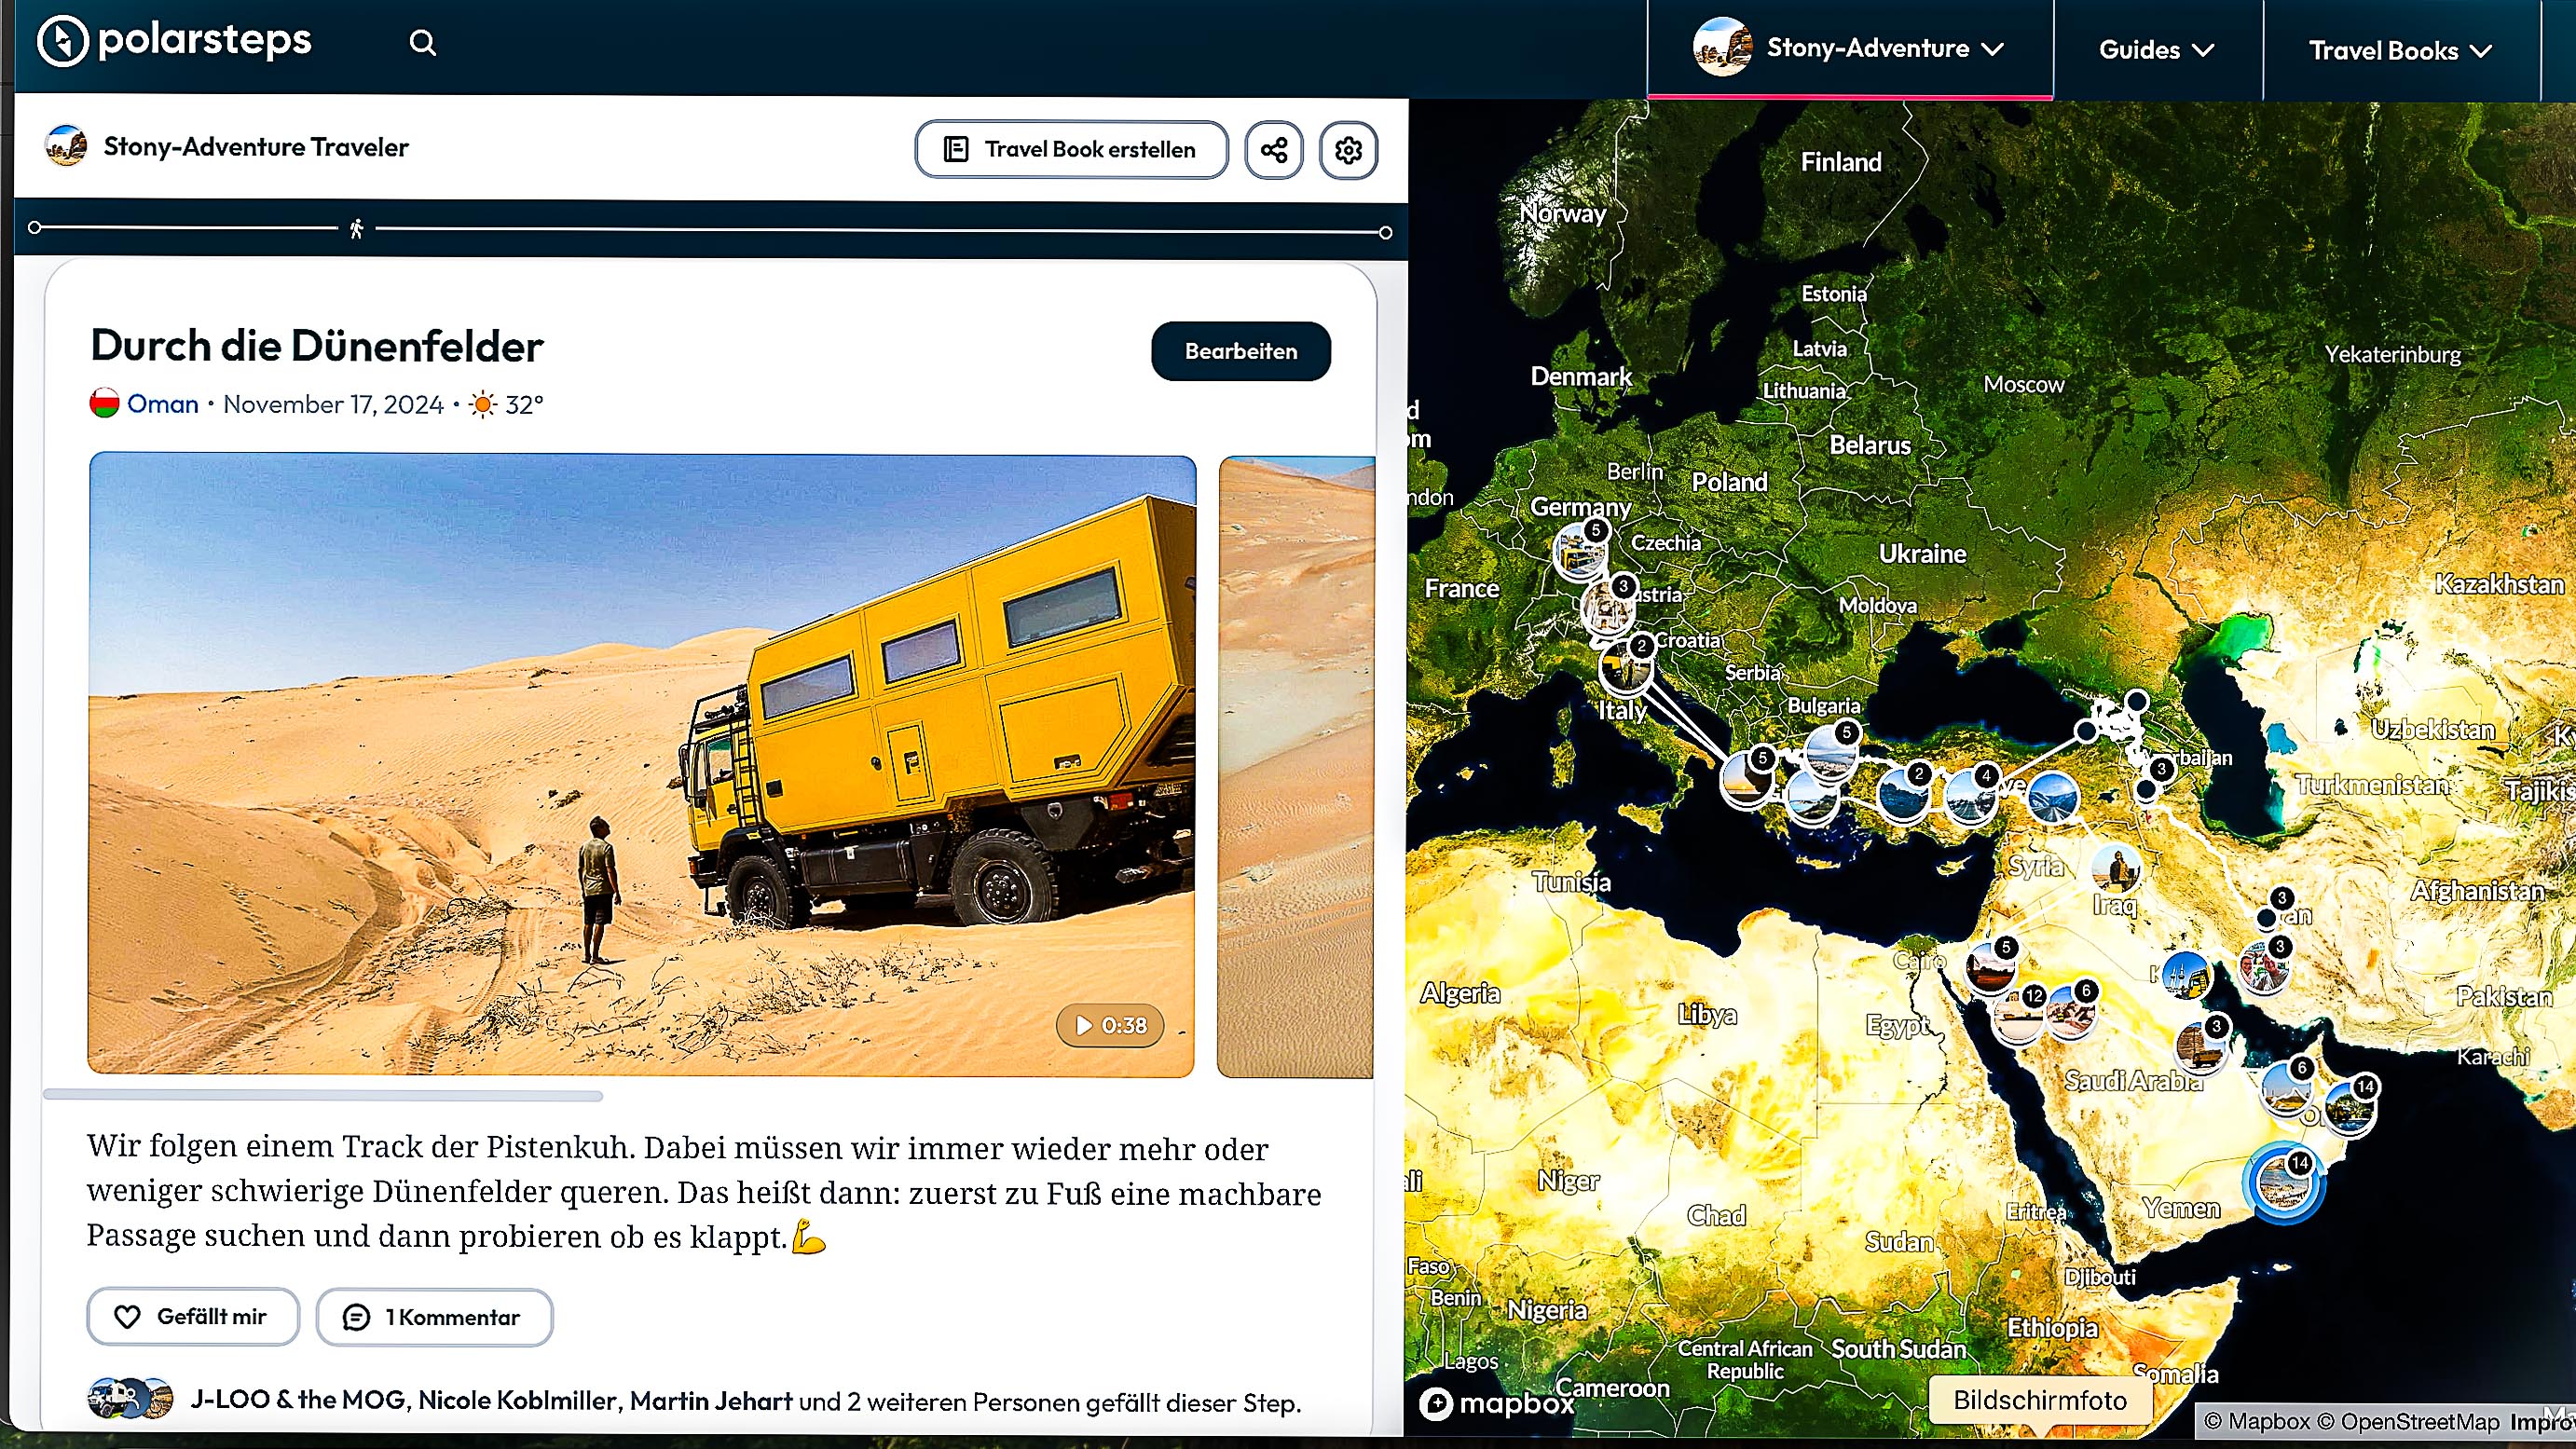
Task: Click Travel Book erstellen button
Action: click(x=1070, y=150)
